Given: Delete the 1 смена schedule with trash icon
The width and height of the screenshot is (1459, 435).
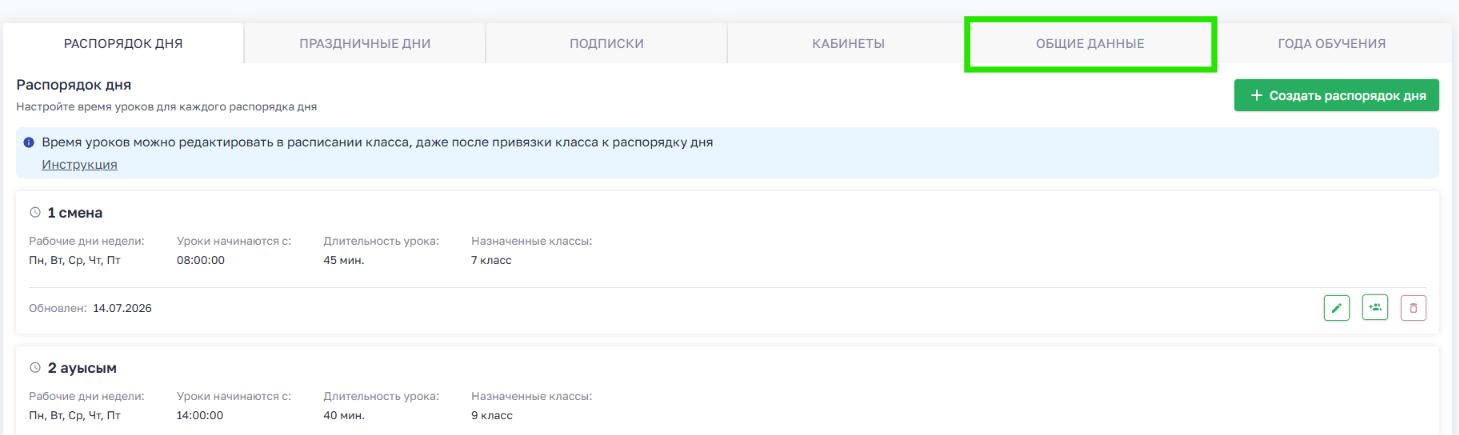Looking at the screenshot, I should pos(1413,308).
